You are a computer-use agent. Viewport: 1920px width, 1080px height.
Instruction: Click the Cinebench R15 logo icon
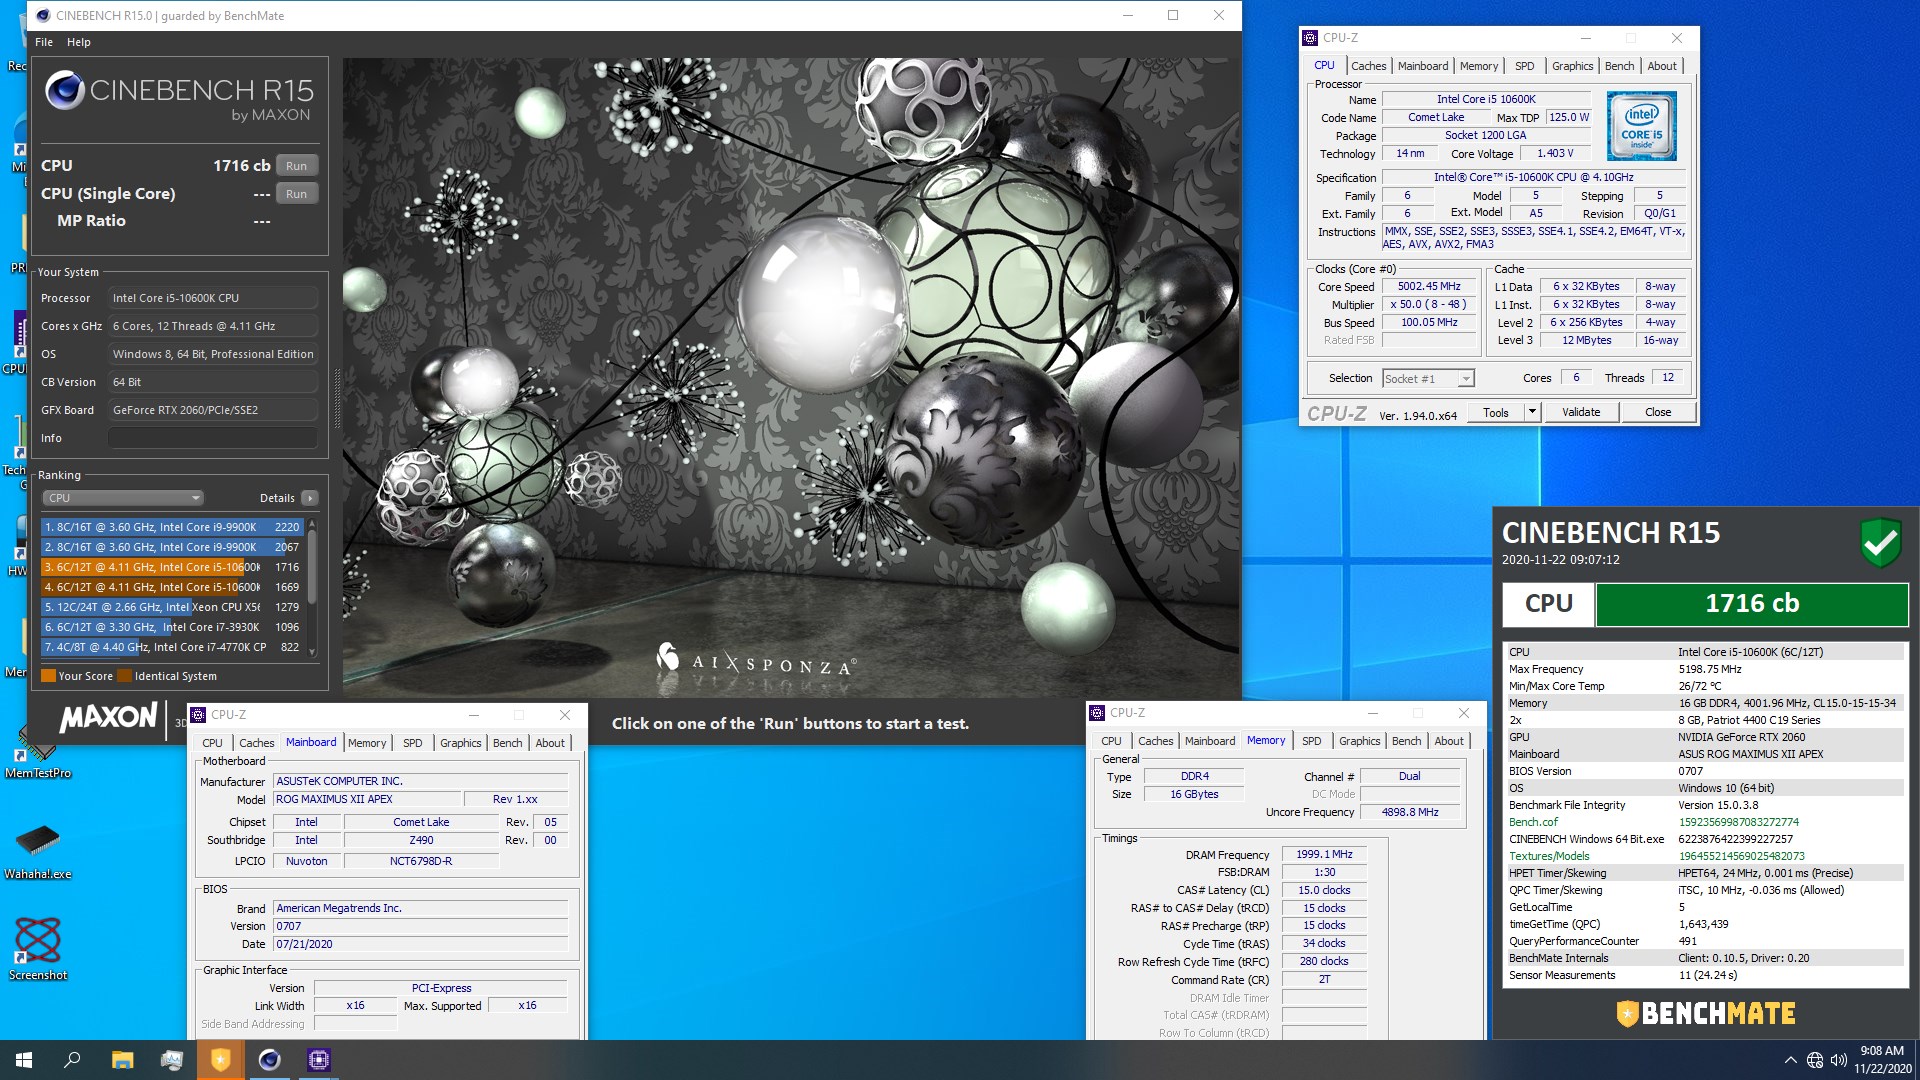click(64, 91)
